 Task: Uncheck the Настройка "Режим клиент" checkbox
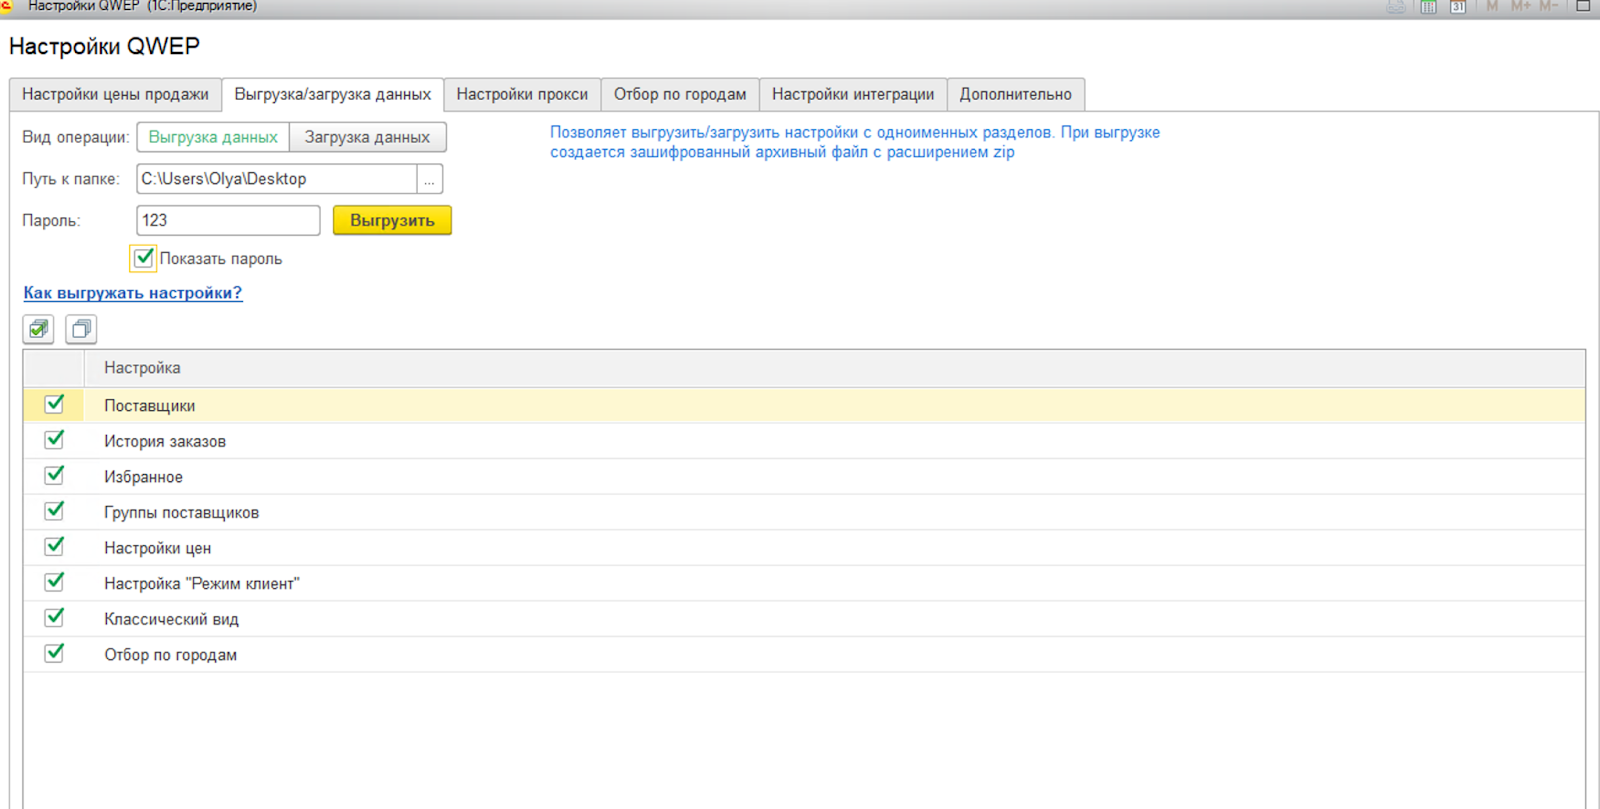point(54,582)
